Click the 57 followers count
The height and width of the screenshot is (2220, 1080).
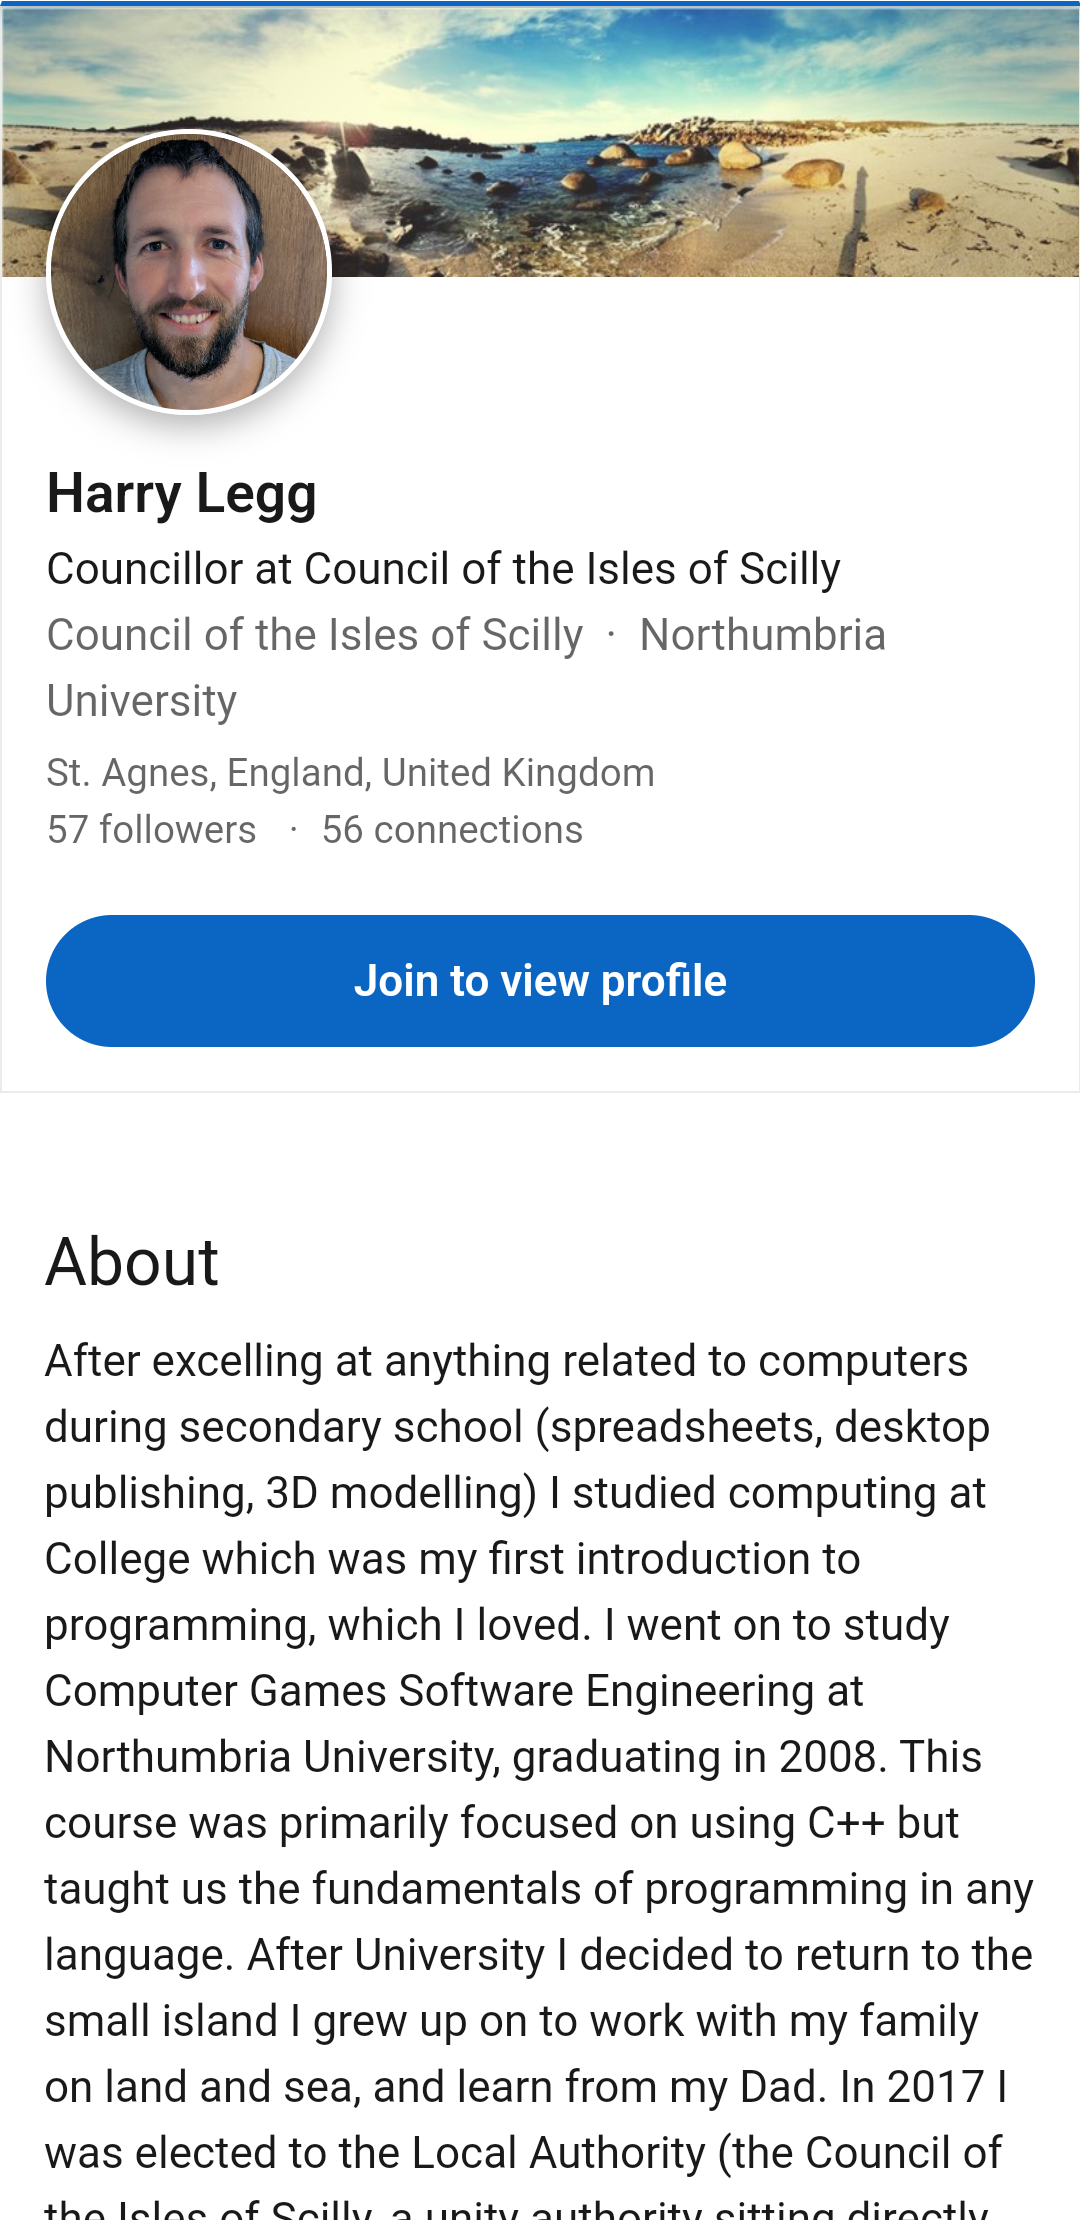click(x=152, y=830)
